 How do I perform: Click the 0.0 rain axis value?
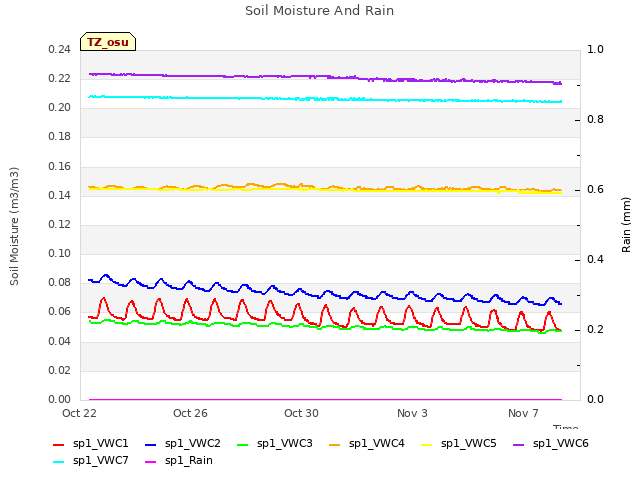(596, 400)
